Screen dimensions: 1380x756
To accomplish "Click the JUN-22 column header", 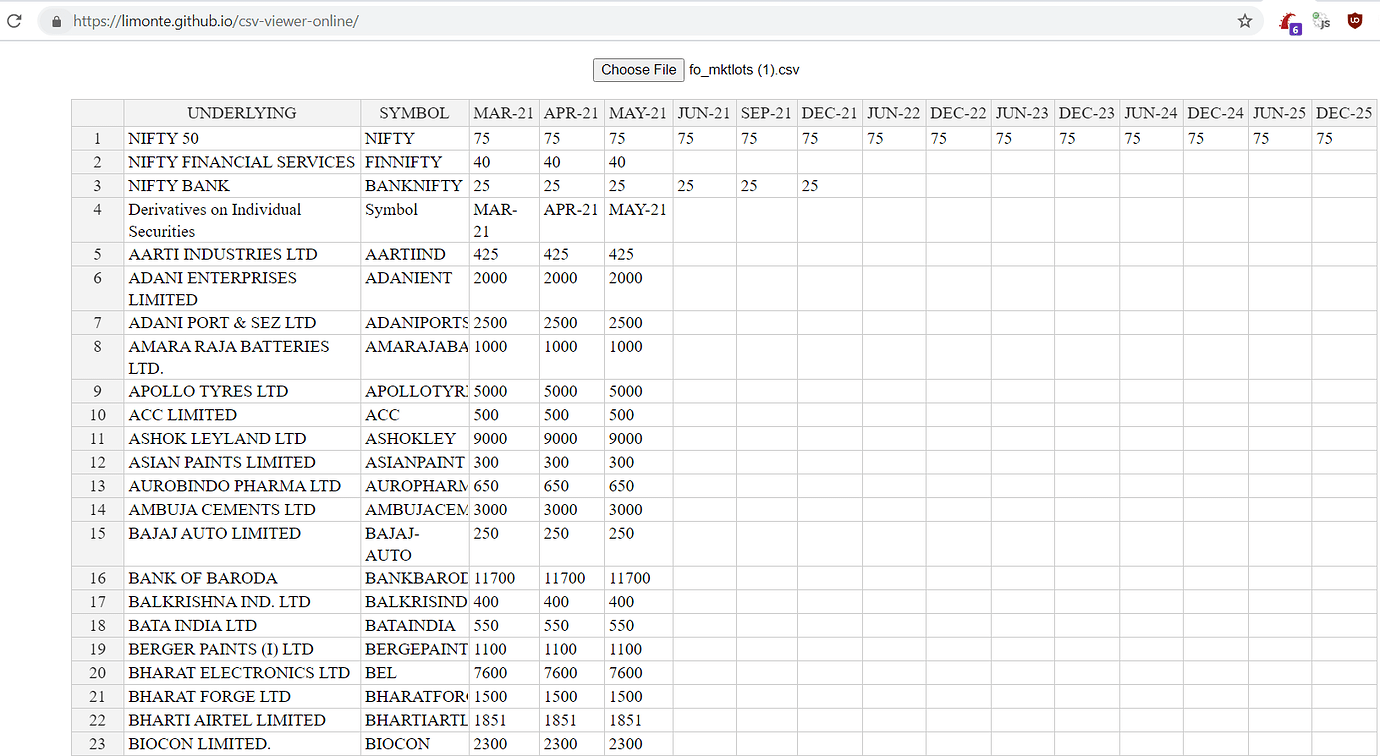I will 893,113.
